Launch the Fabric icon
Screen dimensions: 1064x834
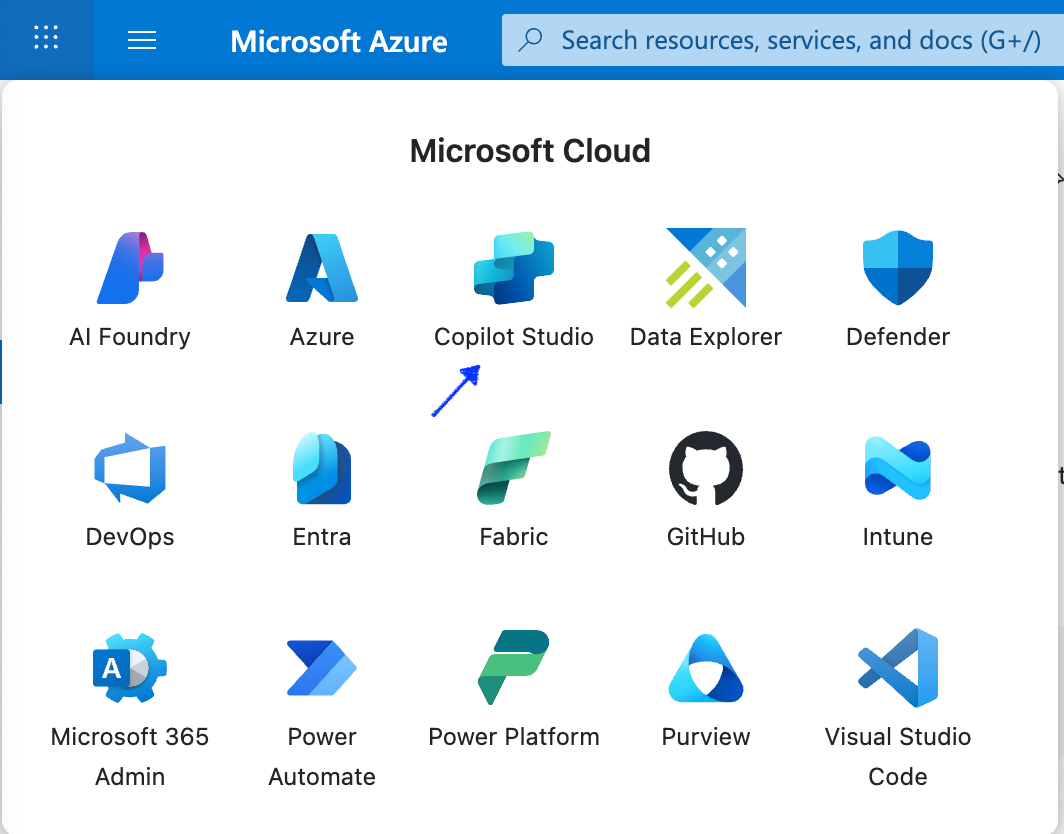[x=514, y=468]
